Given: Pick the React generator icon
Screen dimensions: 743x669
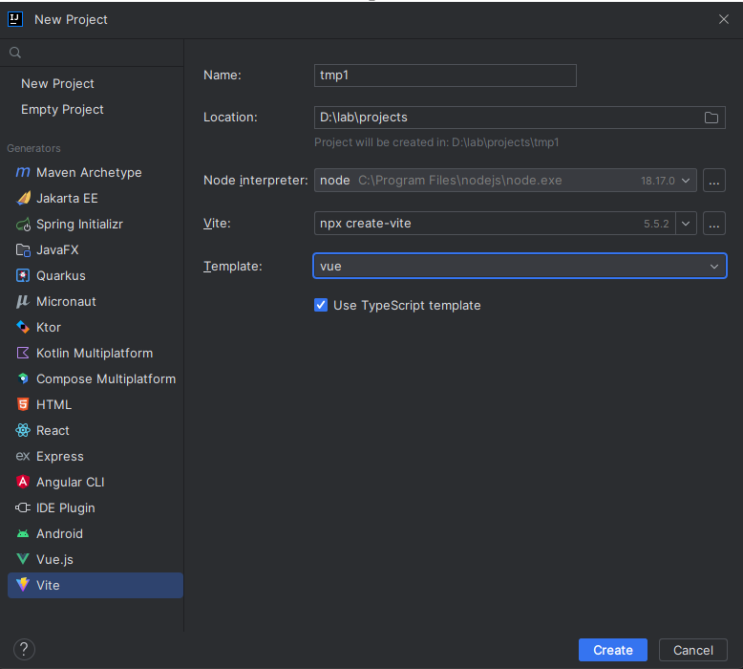Looking at the screenshot, I should click(23, 430).
